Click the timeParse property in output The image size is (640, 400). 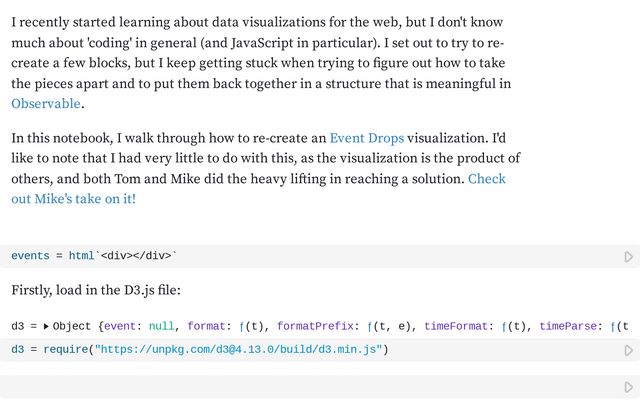576,326
